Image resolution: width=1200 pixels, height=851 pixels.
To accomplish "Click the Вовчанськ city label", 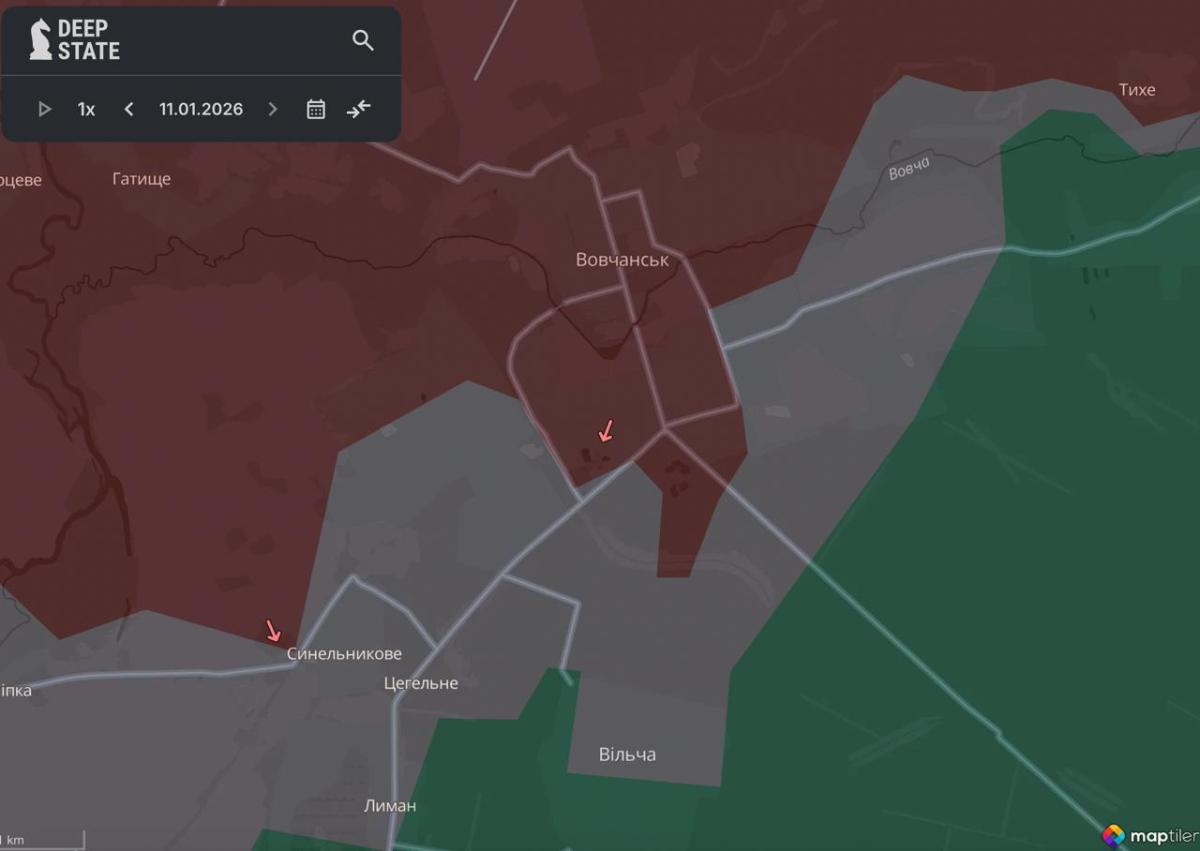I will click(622, 260).
